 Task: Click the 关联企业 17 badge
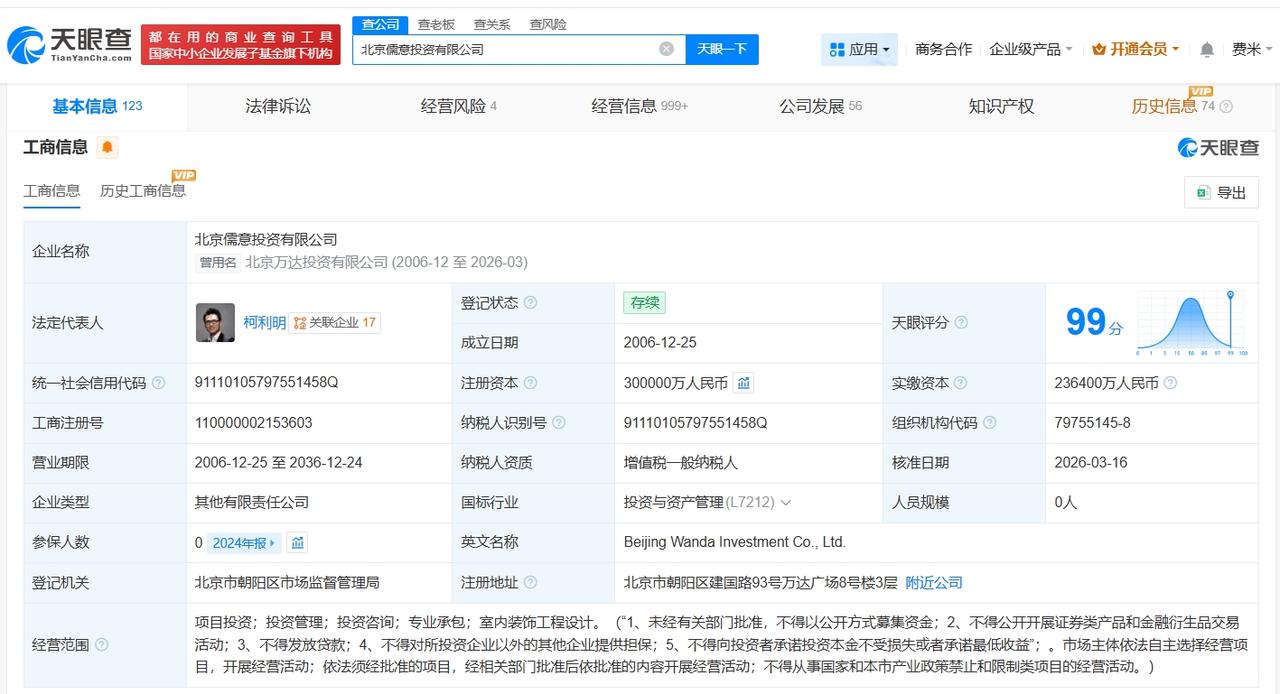click(335, 323)
